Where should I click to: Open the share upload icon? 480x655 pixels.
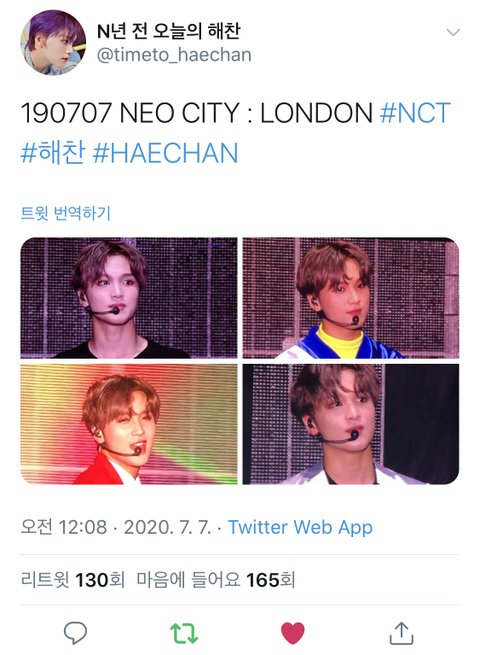coord(401,633)
